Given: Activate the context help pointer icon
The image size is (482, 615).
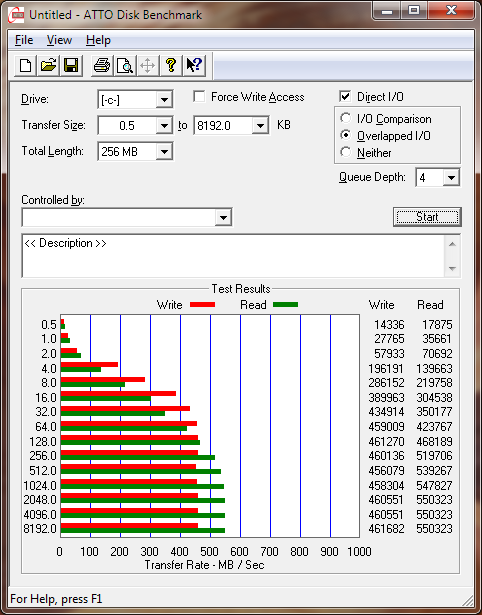Looking at the screenshot, I should click(x=194, y=65).
